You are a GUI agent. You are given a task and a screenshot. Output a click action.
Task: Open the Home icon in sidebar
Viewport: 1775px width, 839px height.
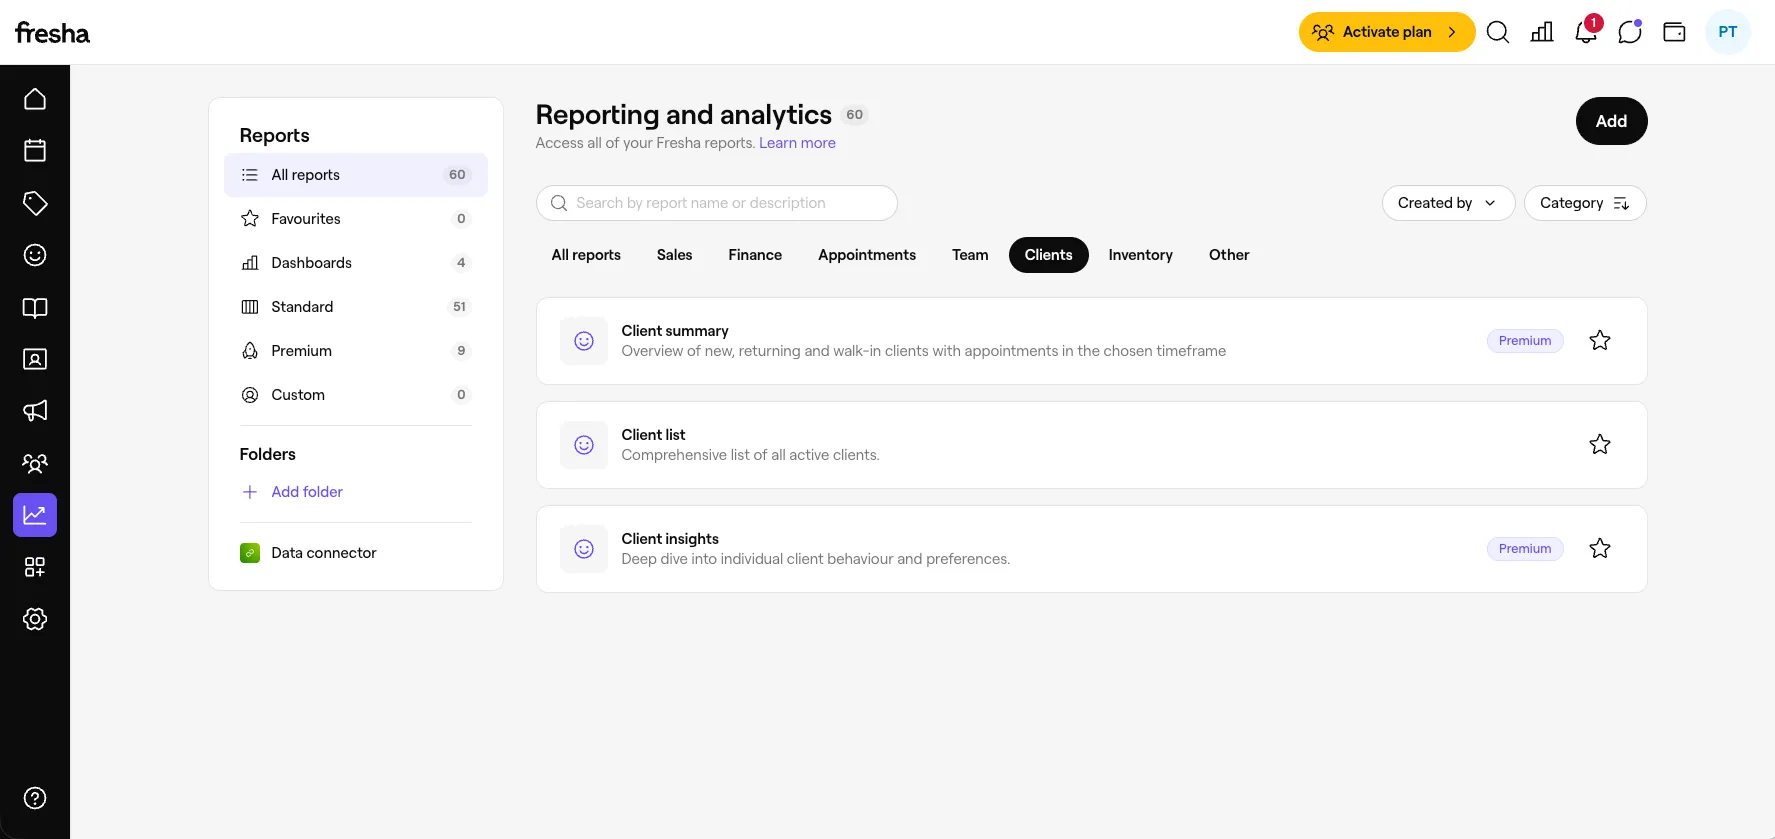(35, 99)
